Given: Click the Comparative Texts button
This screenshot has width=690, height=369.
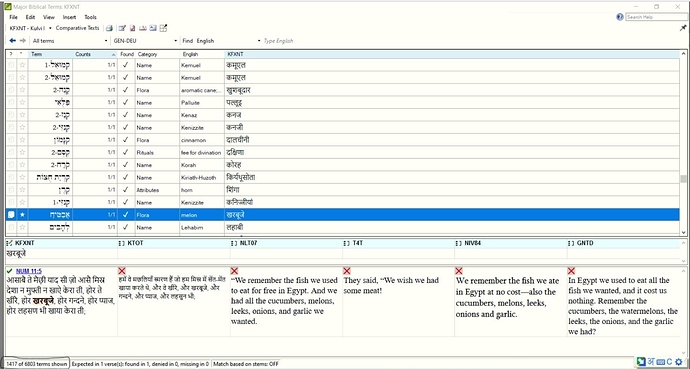Looking at the screenshot, I should [77, 28].
